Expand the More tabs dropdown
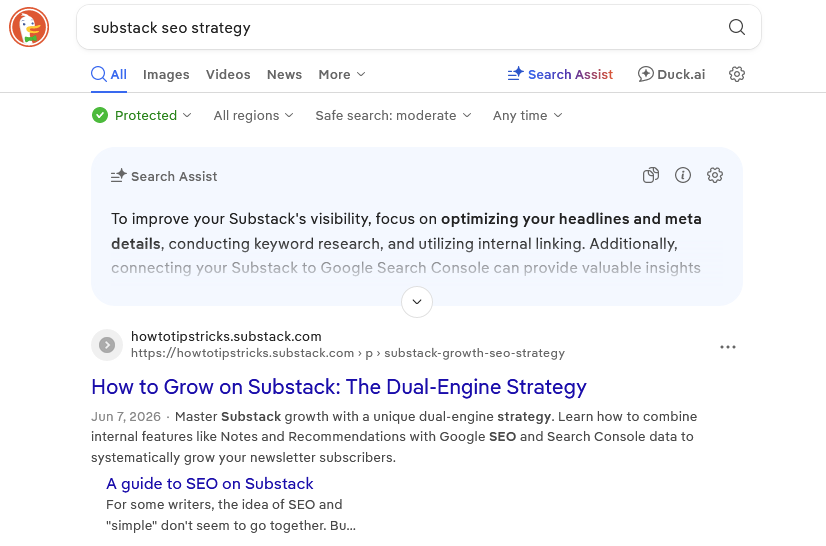Image resolution: width=826 pixels, height=546 pixels. coord(342,74)
